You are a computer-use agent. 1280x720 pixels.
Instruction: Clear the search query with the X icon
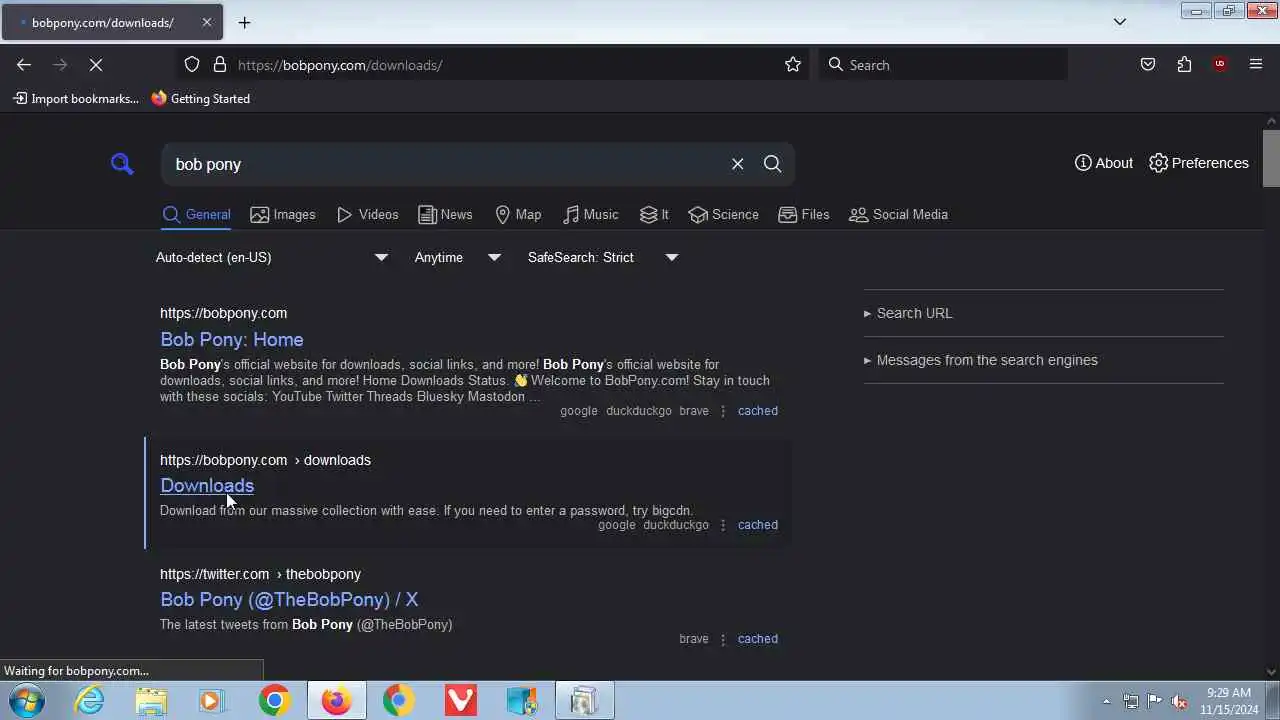point(737,164)
